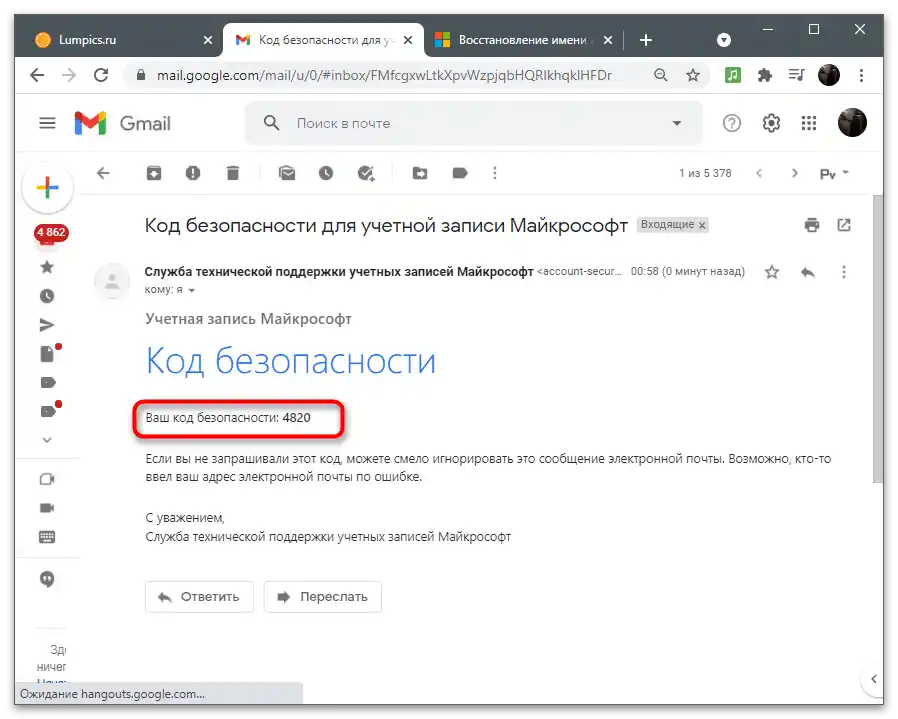898x719 pixels.
Task: Open Drafts in sidebar
Action: (48, 353)
